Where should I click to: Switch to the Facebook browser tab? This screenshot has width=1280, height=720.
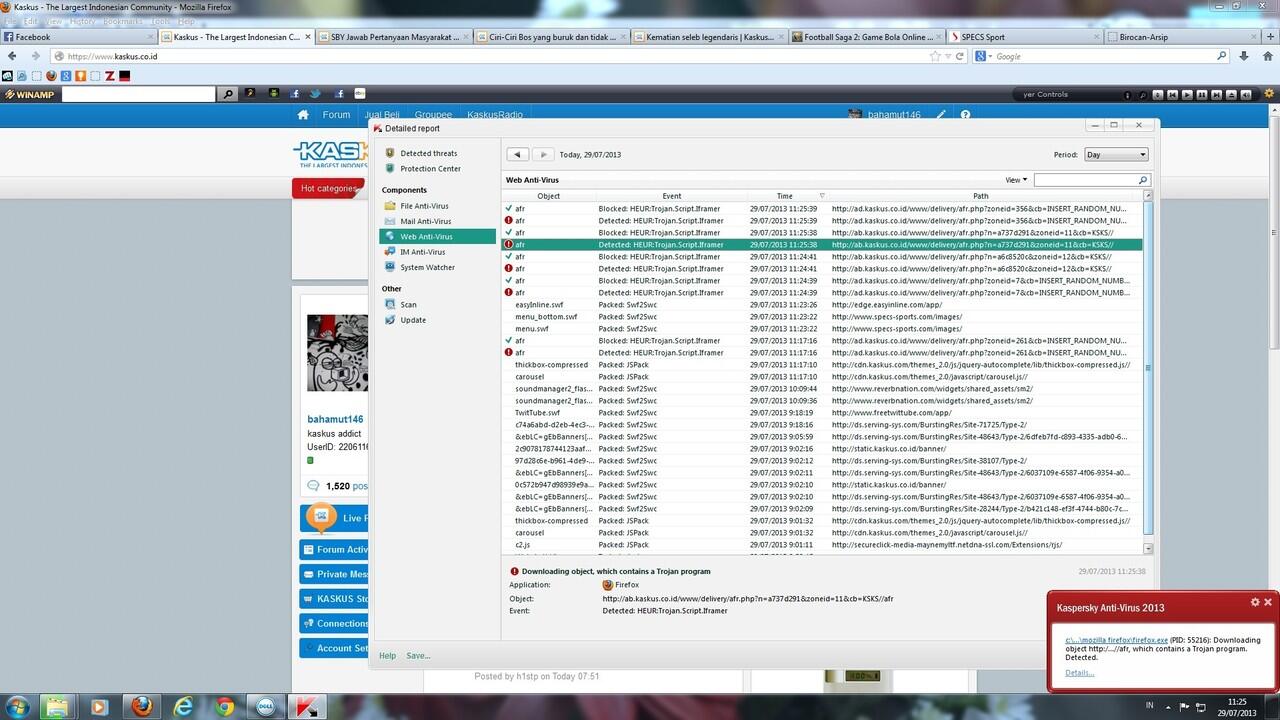pos(78,37)
